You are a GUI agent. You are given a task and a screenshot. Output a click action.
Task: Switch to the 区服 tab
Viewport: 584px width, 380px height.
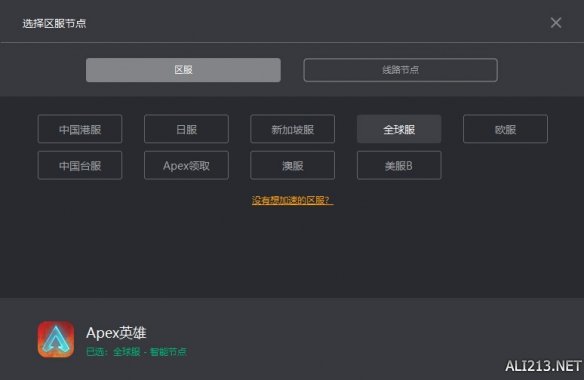tap(183, 70)
